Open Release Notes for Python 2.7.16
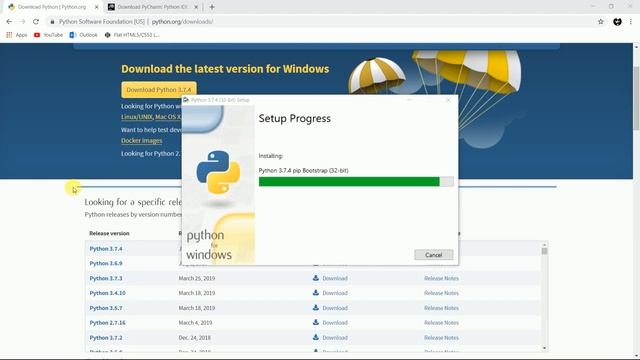Viewport: 640px width, 360px height. [441, 323]
